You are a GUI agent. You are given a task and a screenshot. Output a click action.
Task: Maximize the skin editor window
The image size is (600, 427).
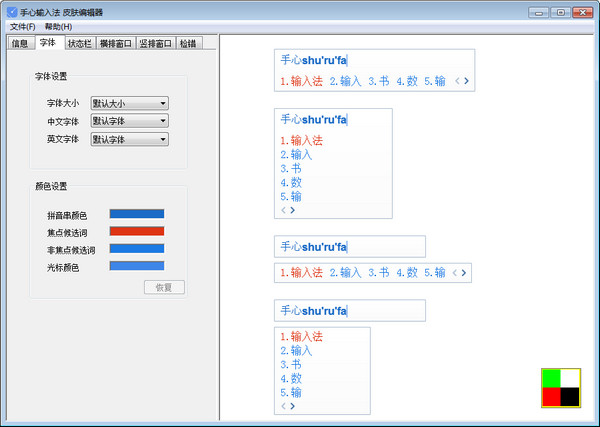561,13
